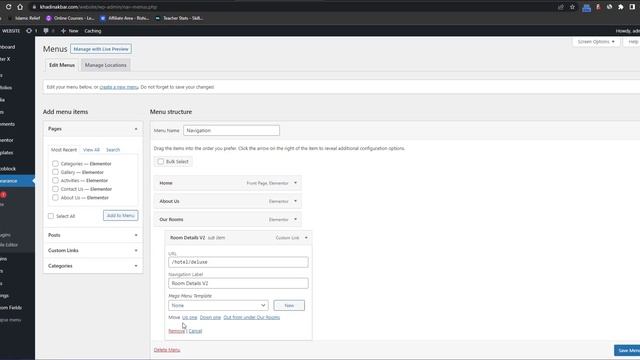Open the browser extensions puzzle icon

click(621, 7)
